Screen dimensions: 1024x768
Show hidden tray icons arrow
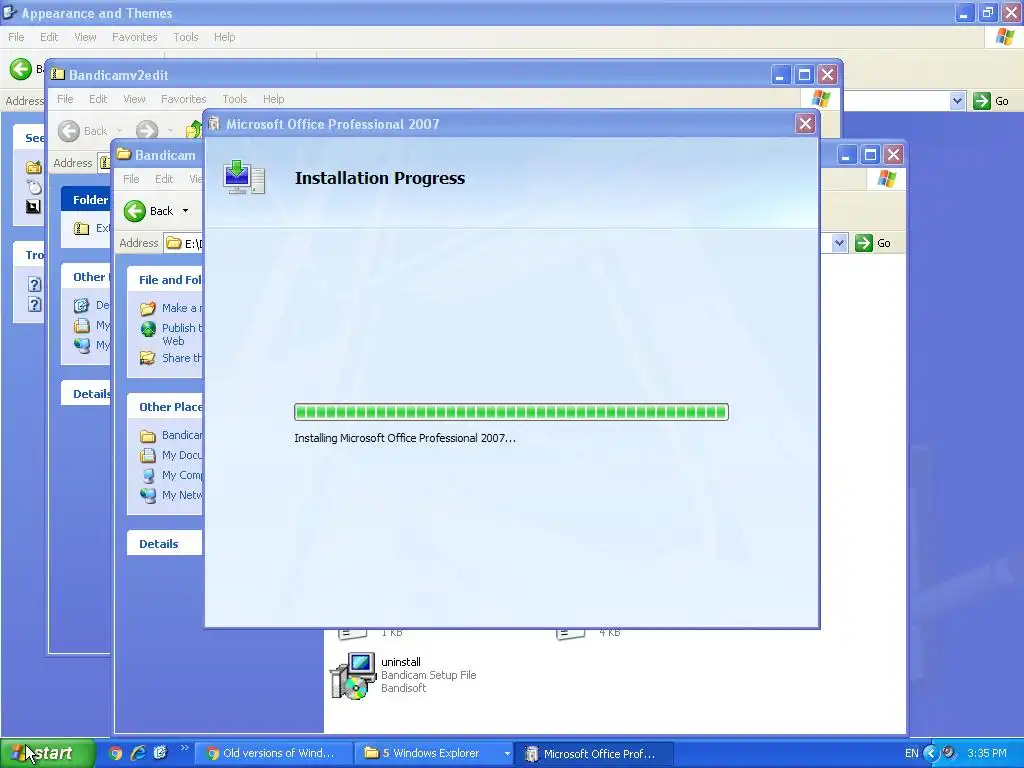point(931,754)
